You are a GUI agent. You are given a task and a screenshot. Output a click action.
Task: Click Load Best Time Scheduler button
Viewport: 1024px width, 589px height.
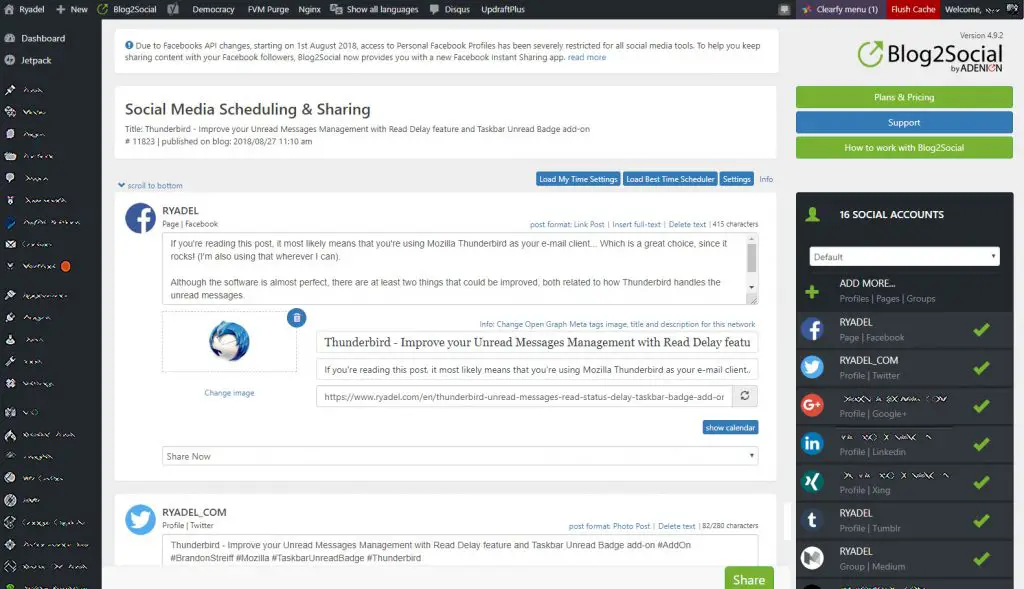click(670, 179)
